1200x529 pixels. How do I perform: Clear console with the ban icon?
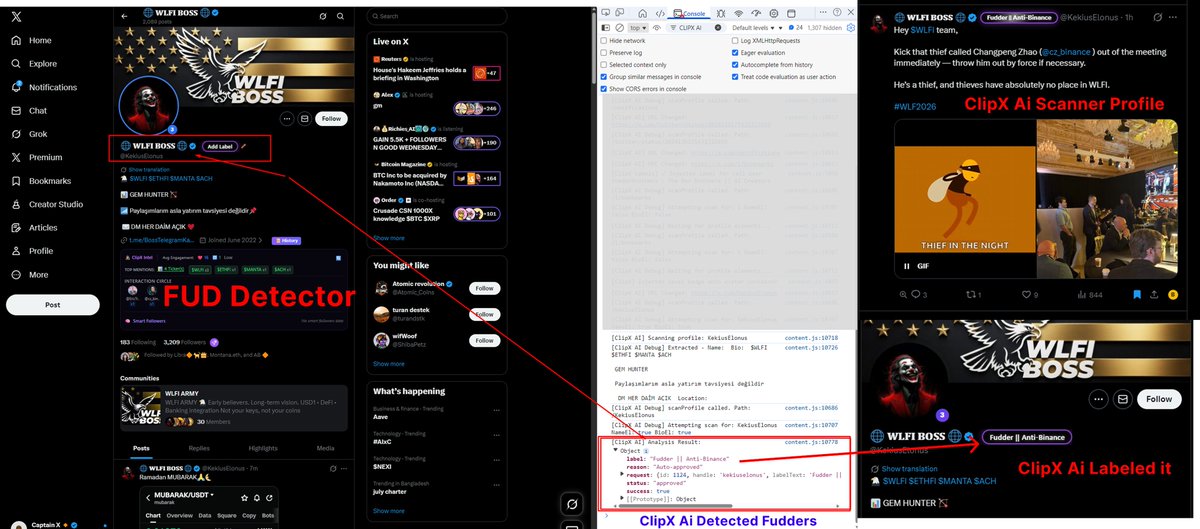(619, 28)
